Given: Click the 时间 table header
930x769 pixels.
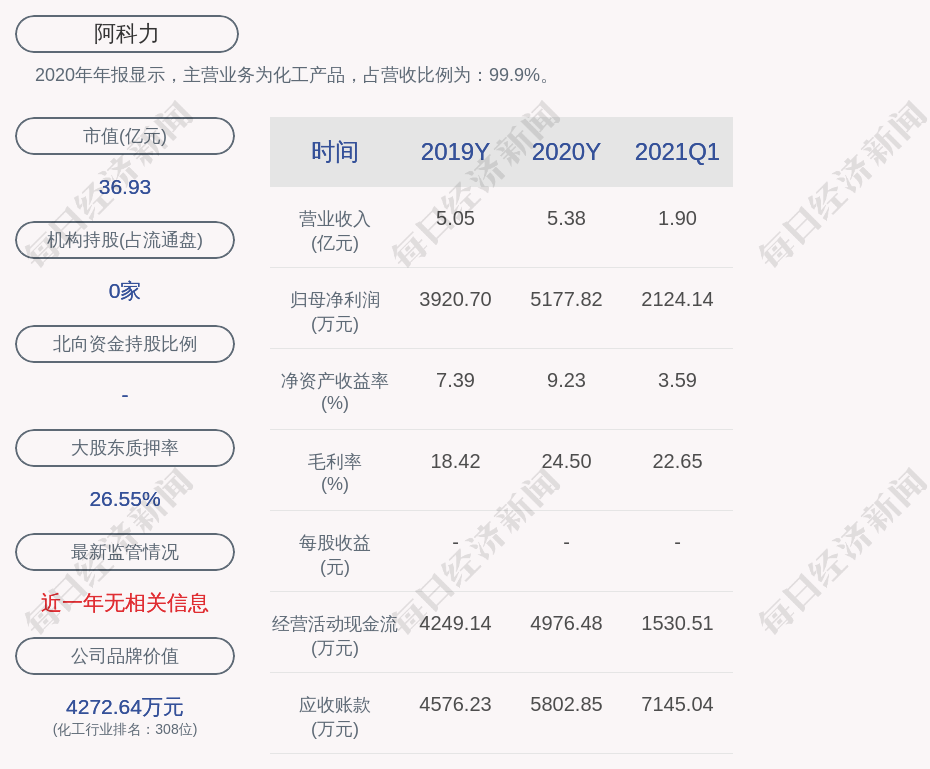Looking at the screenshot, I should click(335, 152).
